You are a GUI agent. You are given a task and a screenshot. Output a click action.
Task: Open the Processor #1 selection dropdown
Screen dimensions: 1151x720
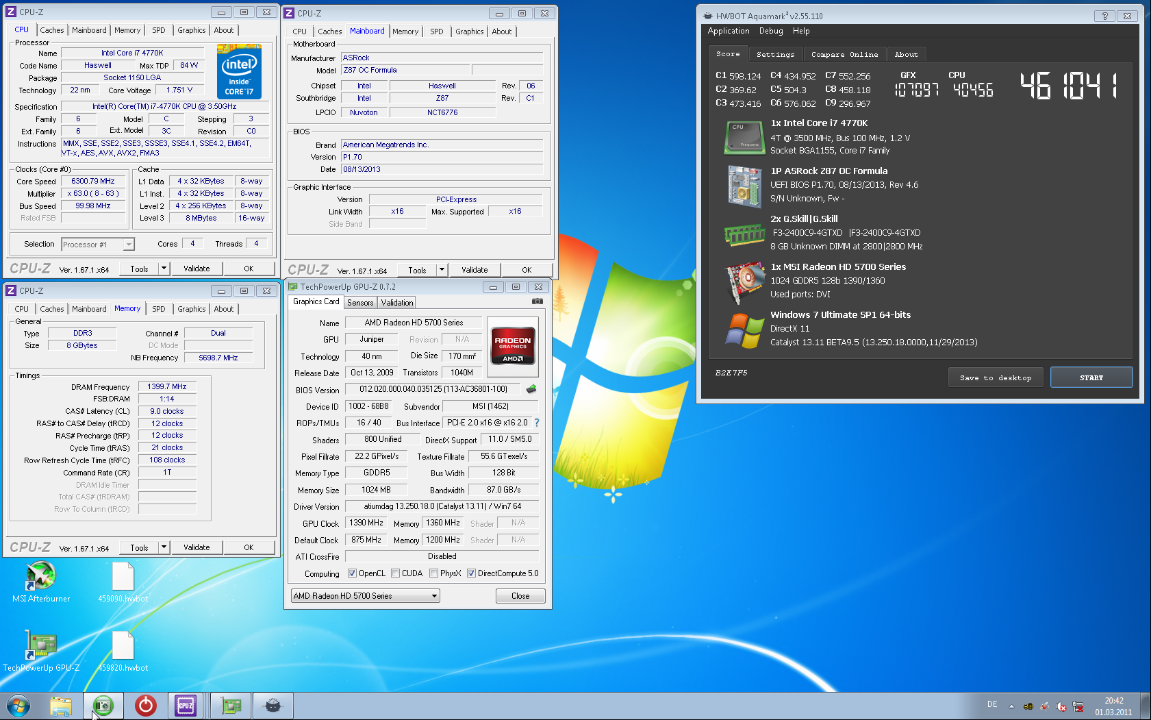tap(97, 244)
